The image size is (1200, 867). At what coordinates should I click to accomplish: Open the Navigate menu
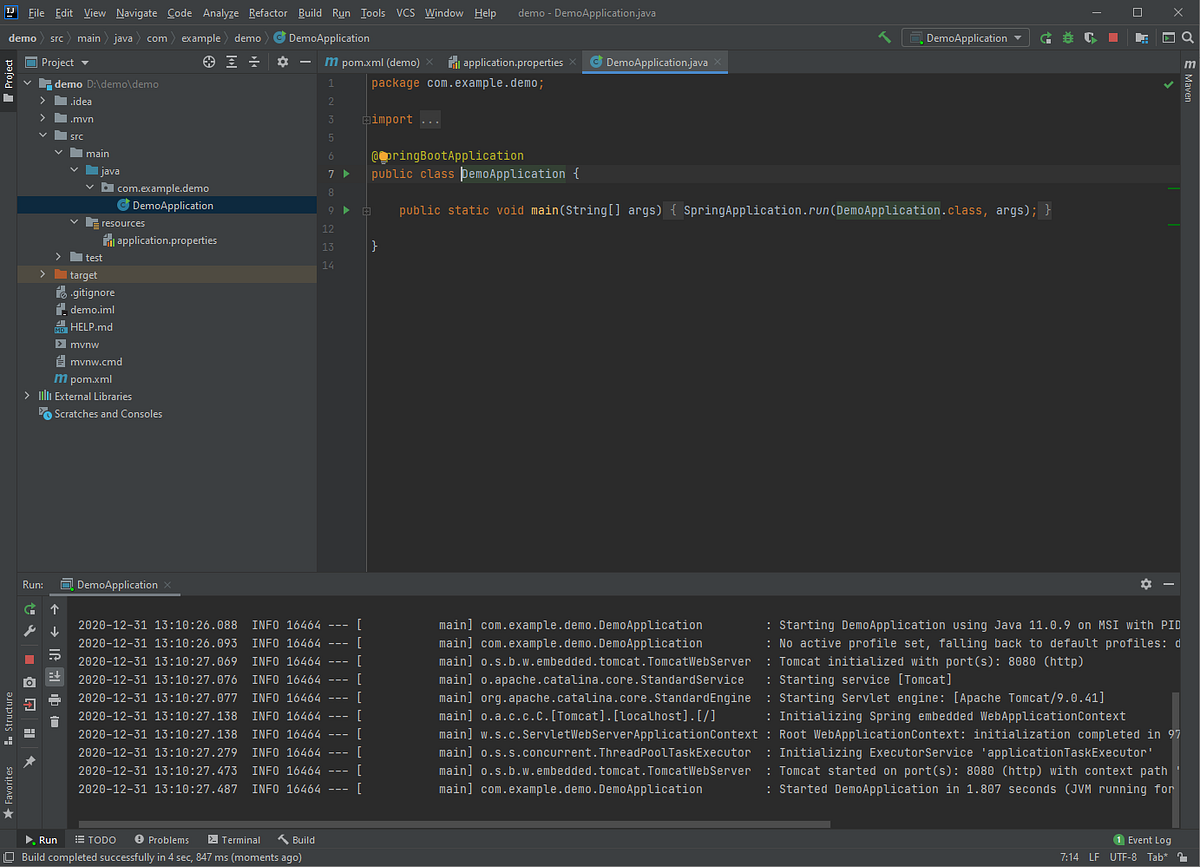(x=136, y=13)
